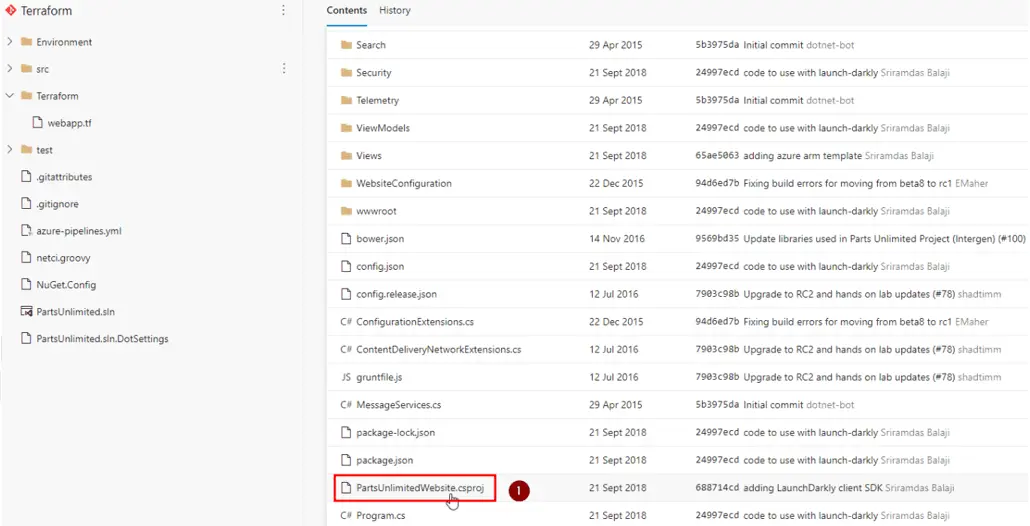Screen dimensions: 1030x526
Task: Open the azure-pipelines.yml file
Action: (78, 231)
